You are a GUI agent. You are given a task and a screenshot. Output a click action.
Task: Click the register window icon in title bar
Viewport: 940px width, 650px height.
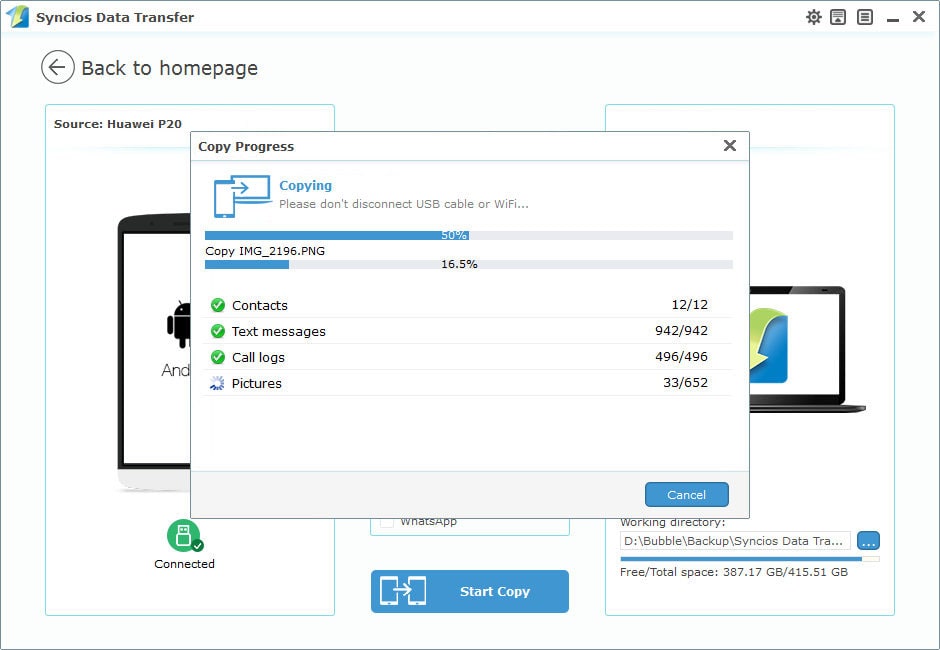(838, 17)
